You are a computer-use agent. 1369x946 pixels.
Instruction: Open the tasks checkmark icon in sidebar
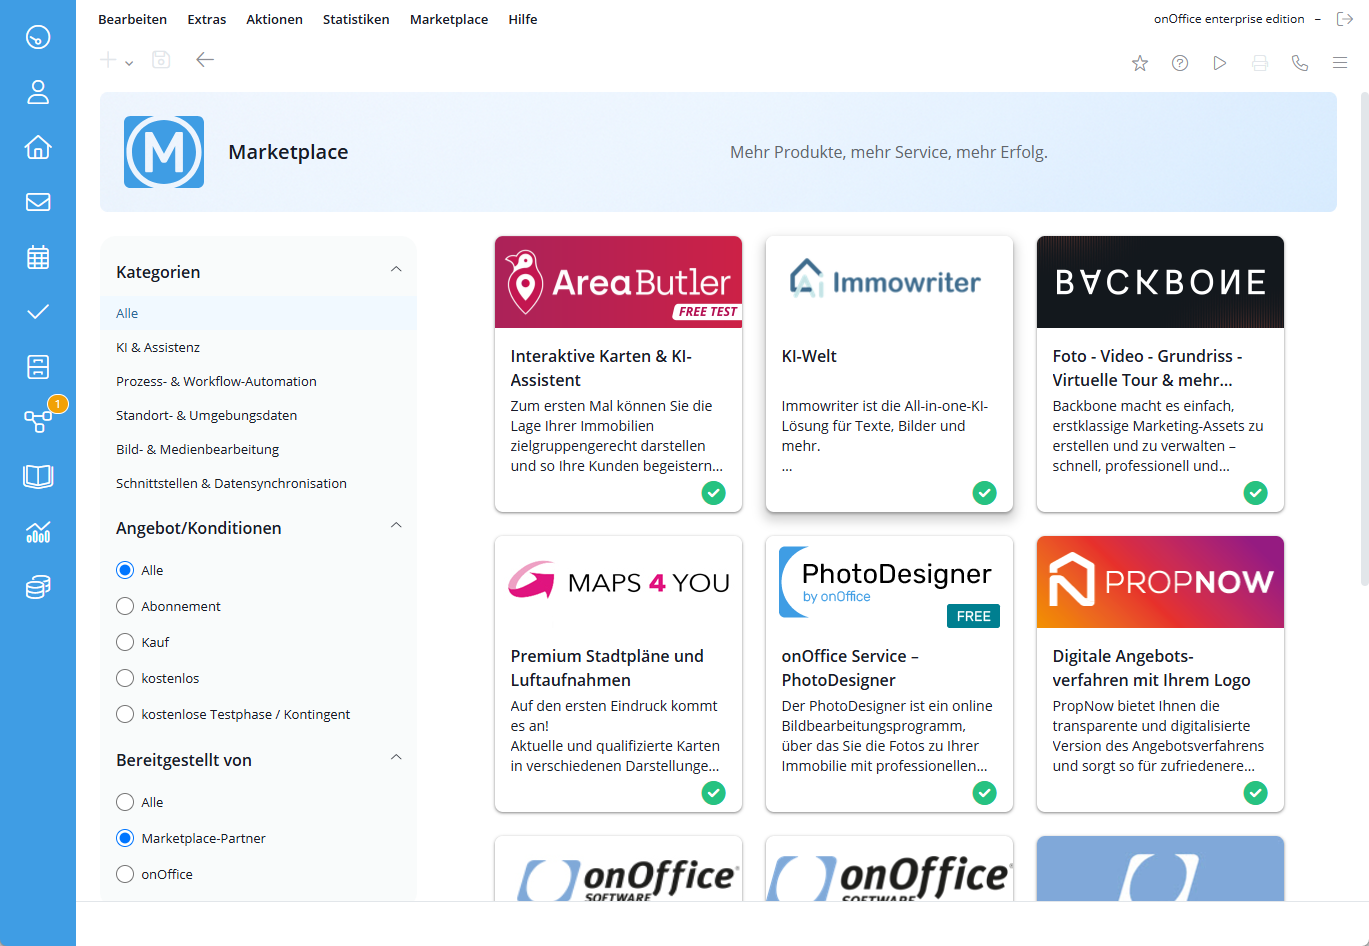click(x=38, y=312)
